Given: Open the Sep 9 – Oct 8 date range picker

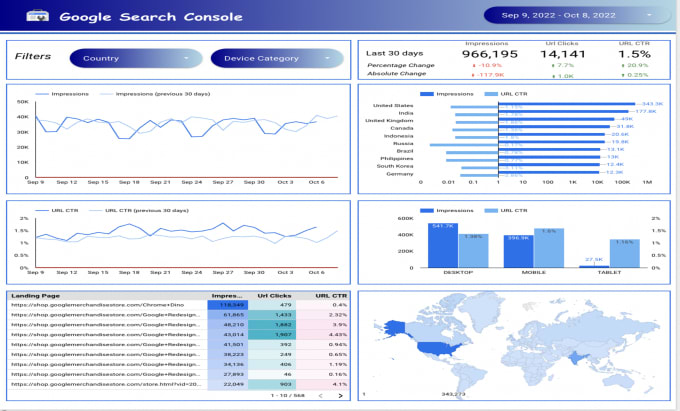Looking at the screenshot, I should (576, 15).
